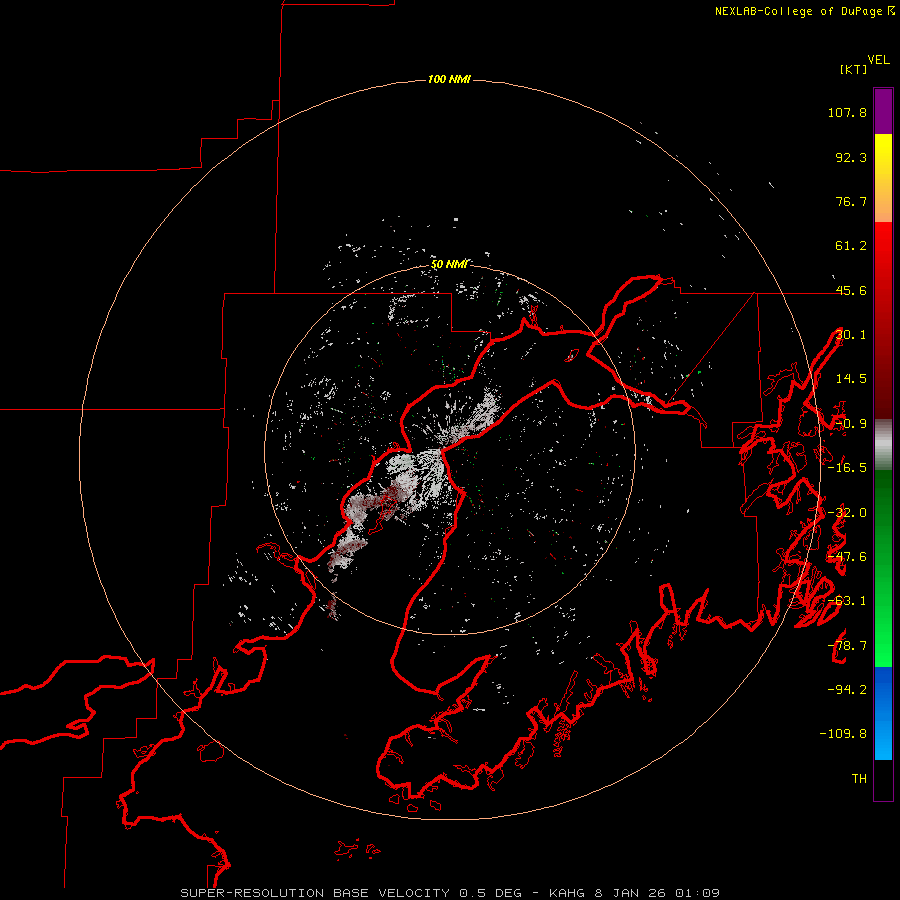Click the -32.0 velocity scale value
The image size is (900, 900).
847,513
